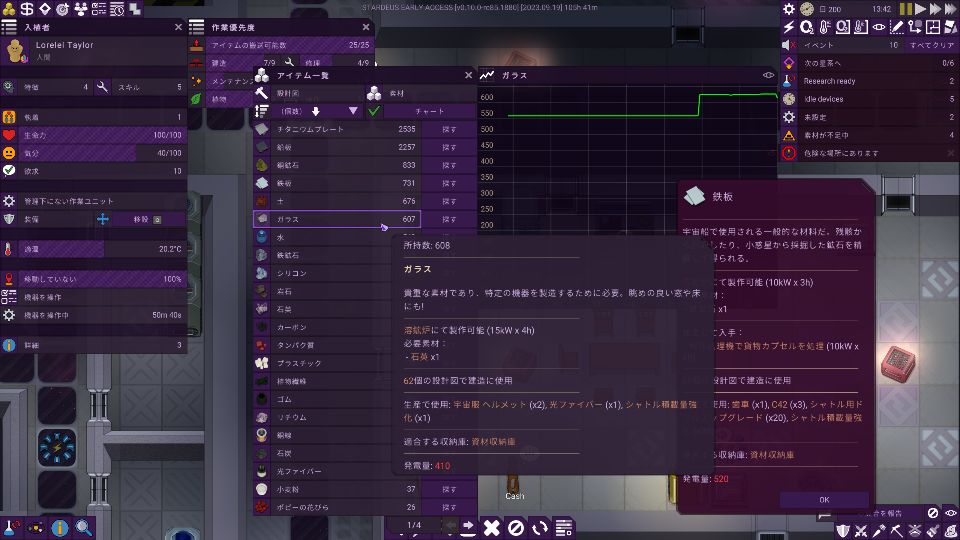Open the research flask icon at bottom-left
Image resolution: width=960 pixels, height=540 pixels.
10,527
